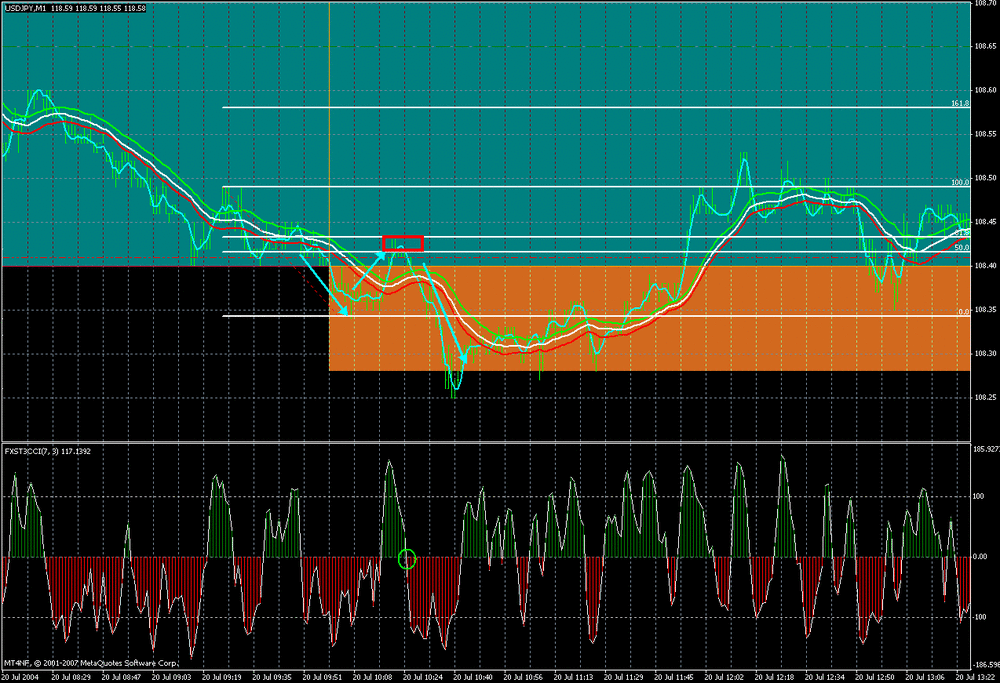Click the 20 Jul 10:40 time label
This screenshot has height=683, width=1000.
click(473, 677)
